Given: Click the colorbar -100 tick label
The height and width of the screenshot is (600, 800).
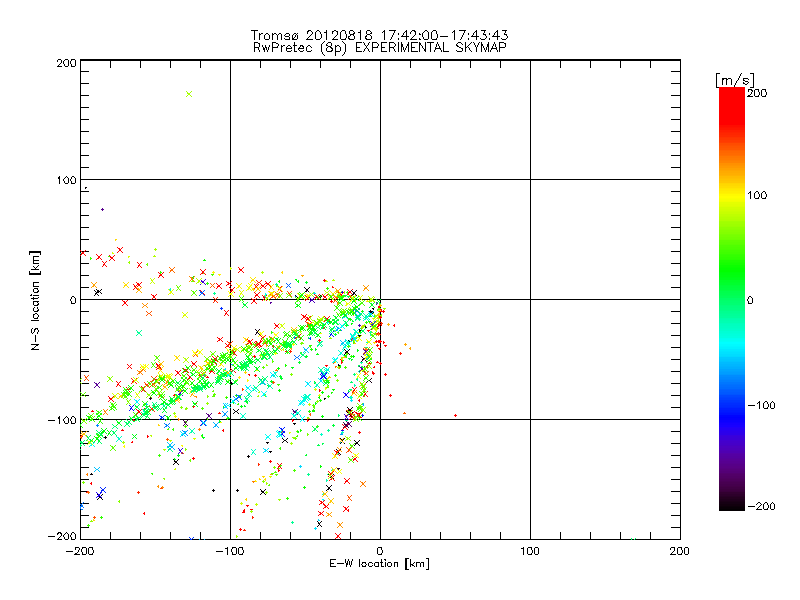Looking at the screenshot, I should point(762,406).
